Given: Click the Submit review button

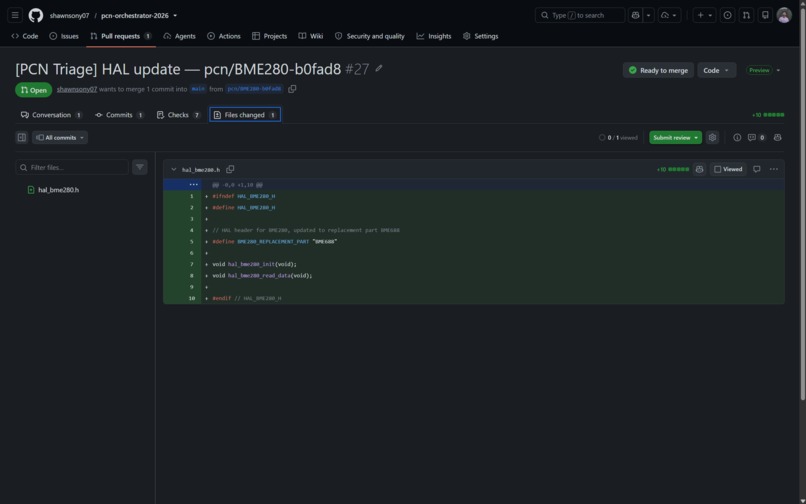Looking at the screenshot, I should point(675,138).
